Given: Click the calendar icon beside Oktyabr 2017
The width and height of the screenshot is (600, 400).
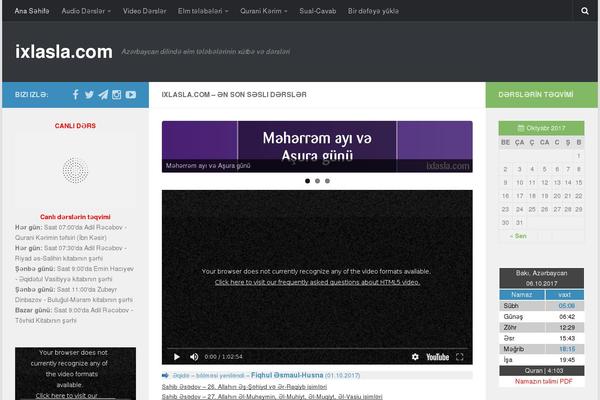Looking at the screenshot, I should 521,128.
